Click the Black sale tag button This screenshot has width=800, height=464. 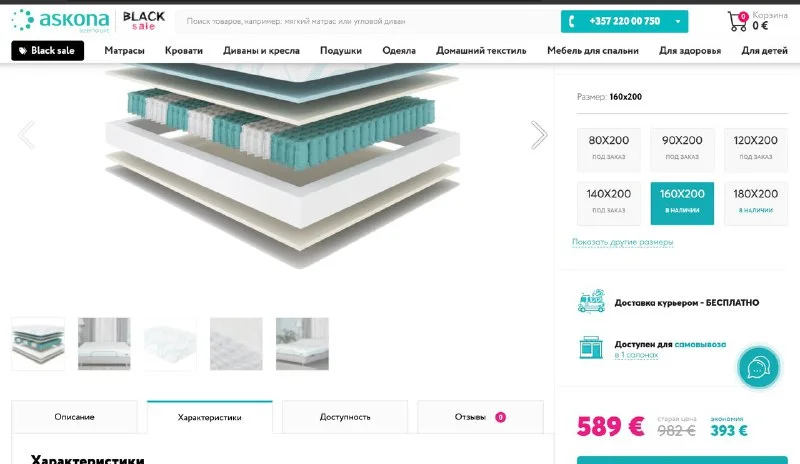(x=47, y=51)
